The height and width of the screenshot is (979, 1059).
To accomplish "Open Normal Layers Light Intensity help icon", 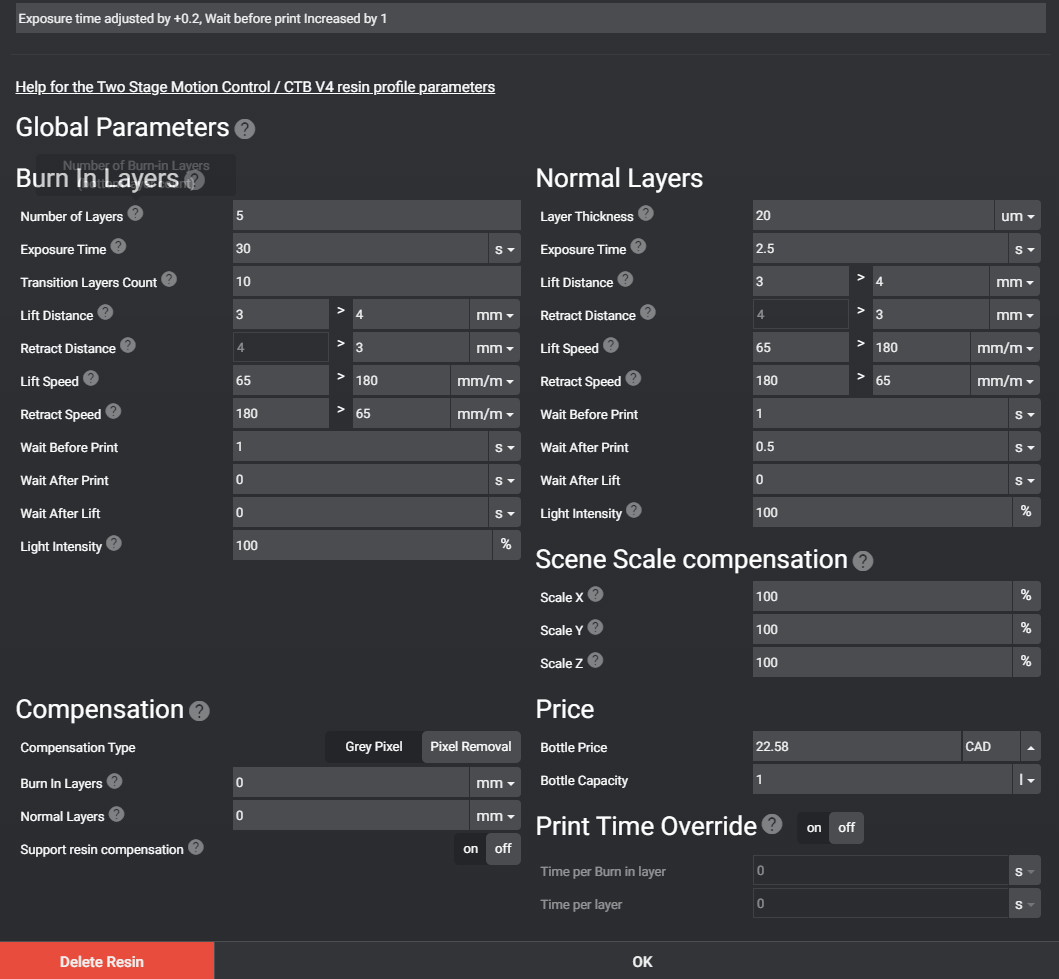I will pyautogui.click(x=634, y=510).
